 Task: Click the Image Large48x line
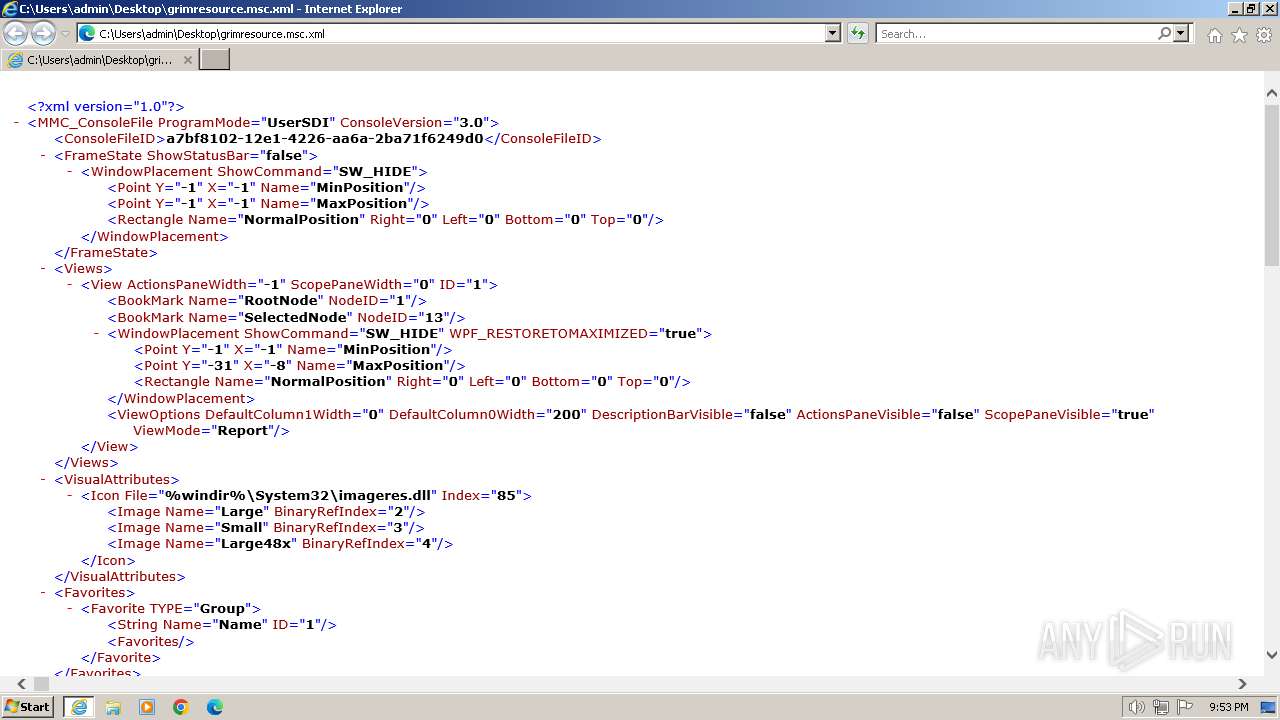point(280,543)
